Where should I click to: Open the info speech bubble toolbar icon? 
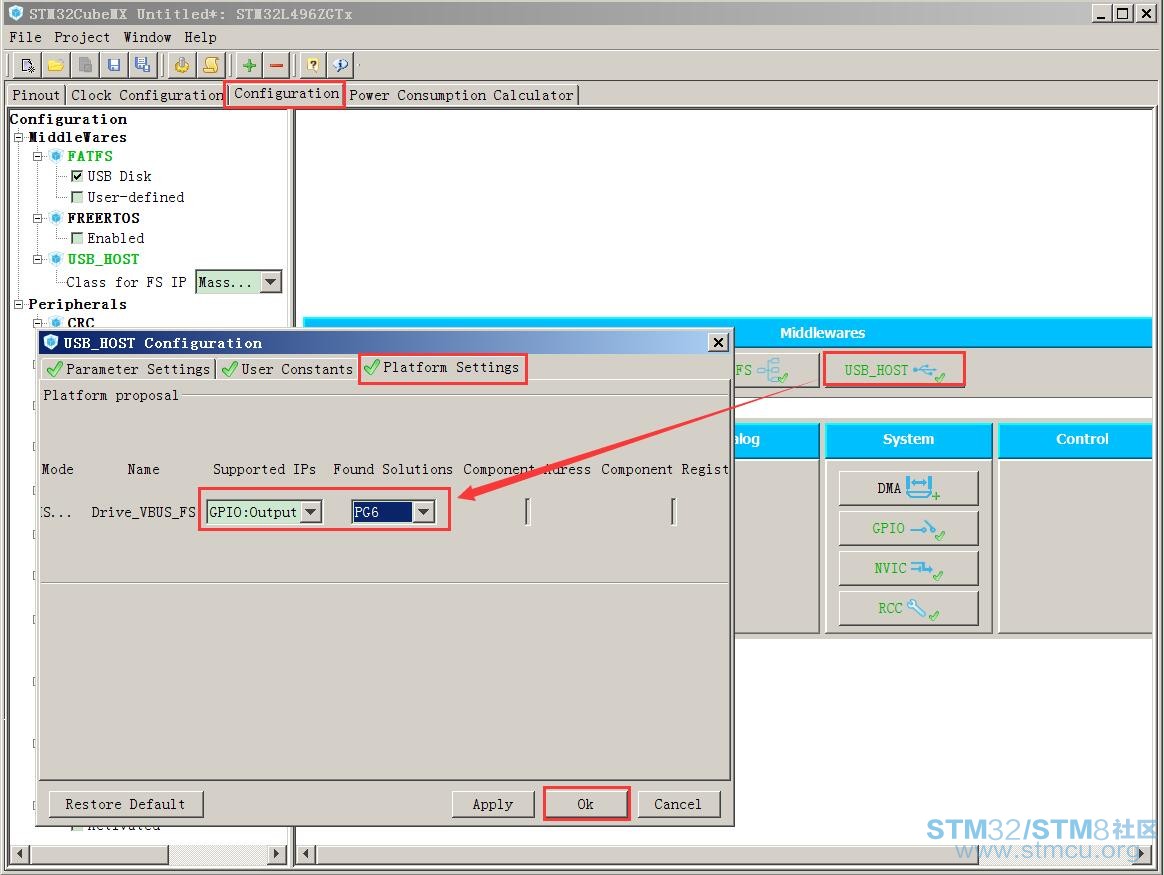[341, 65]
